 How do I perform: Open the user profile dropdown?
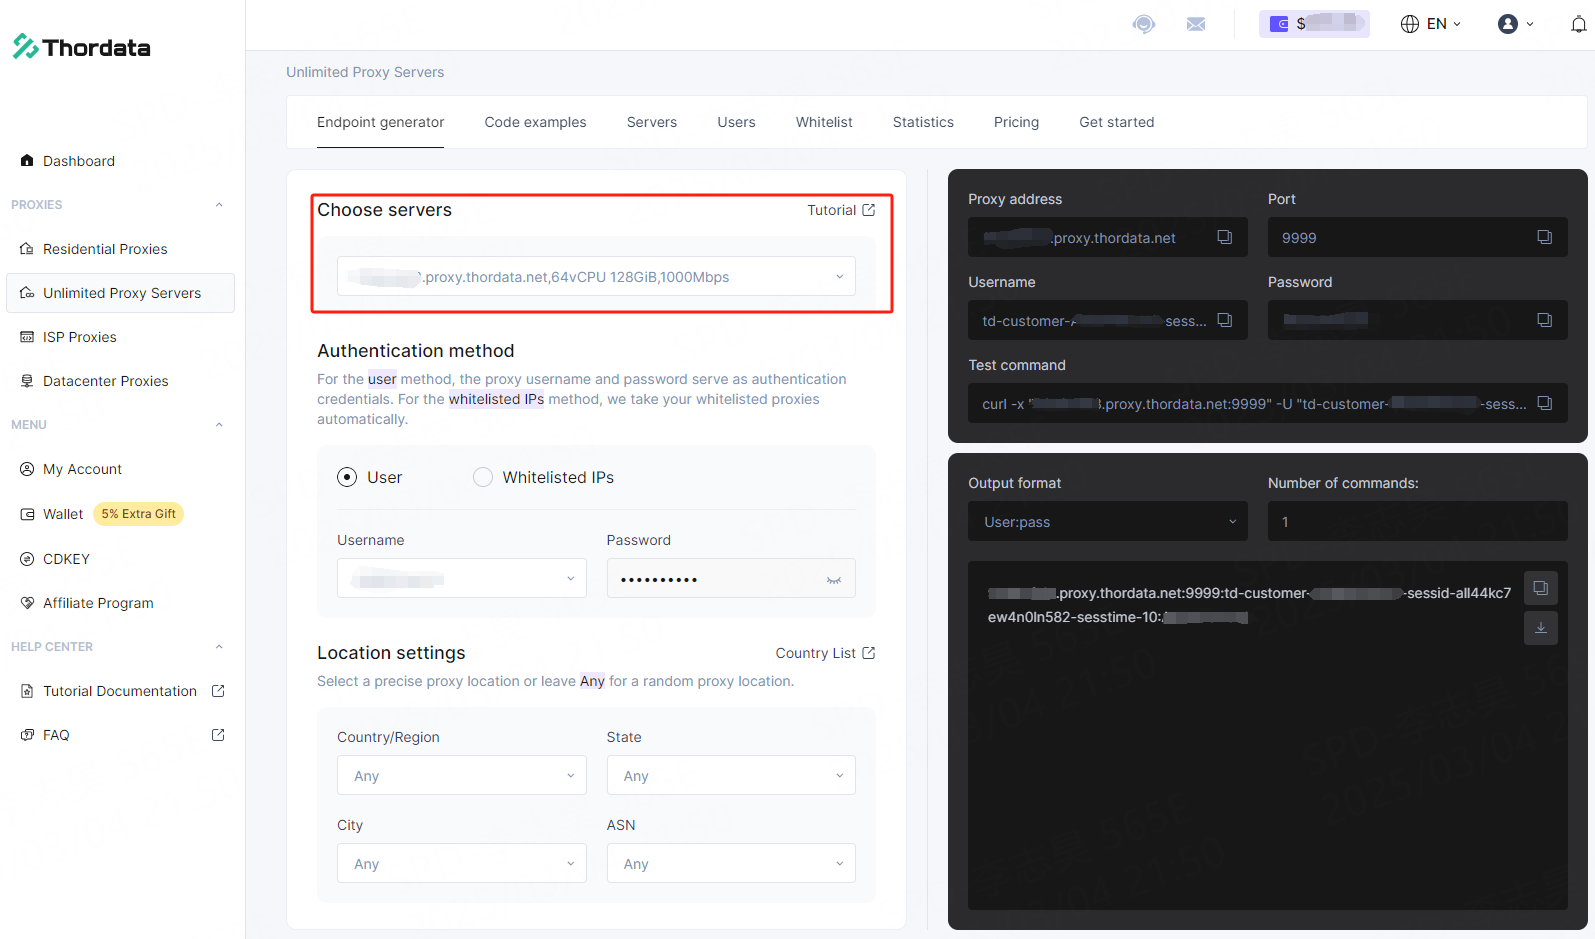(1515, 24)
